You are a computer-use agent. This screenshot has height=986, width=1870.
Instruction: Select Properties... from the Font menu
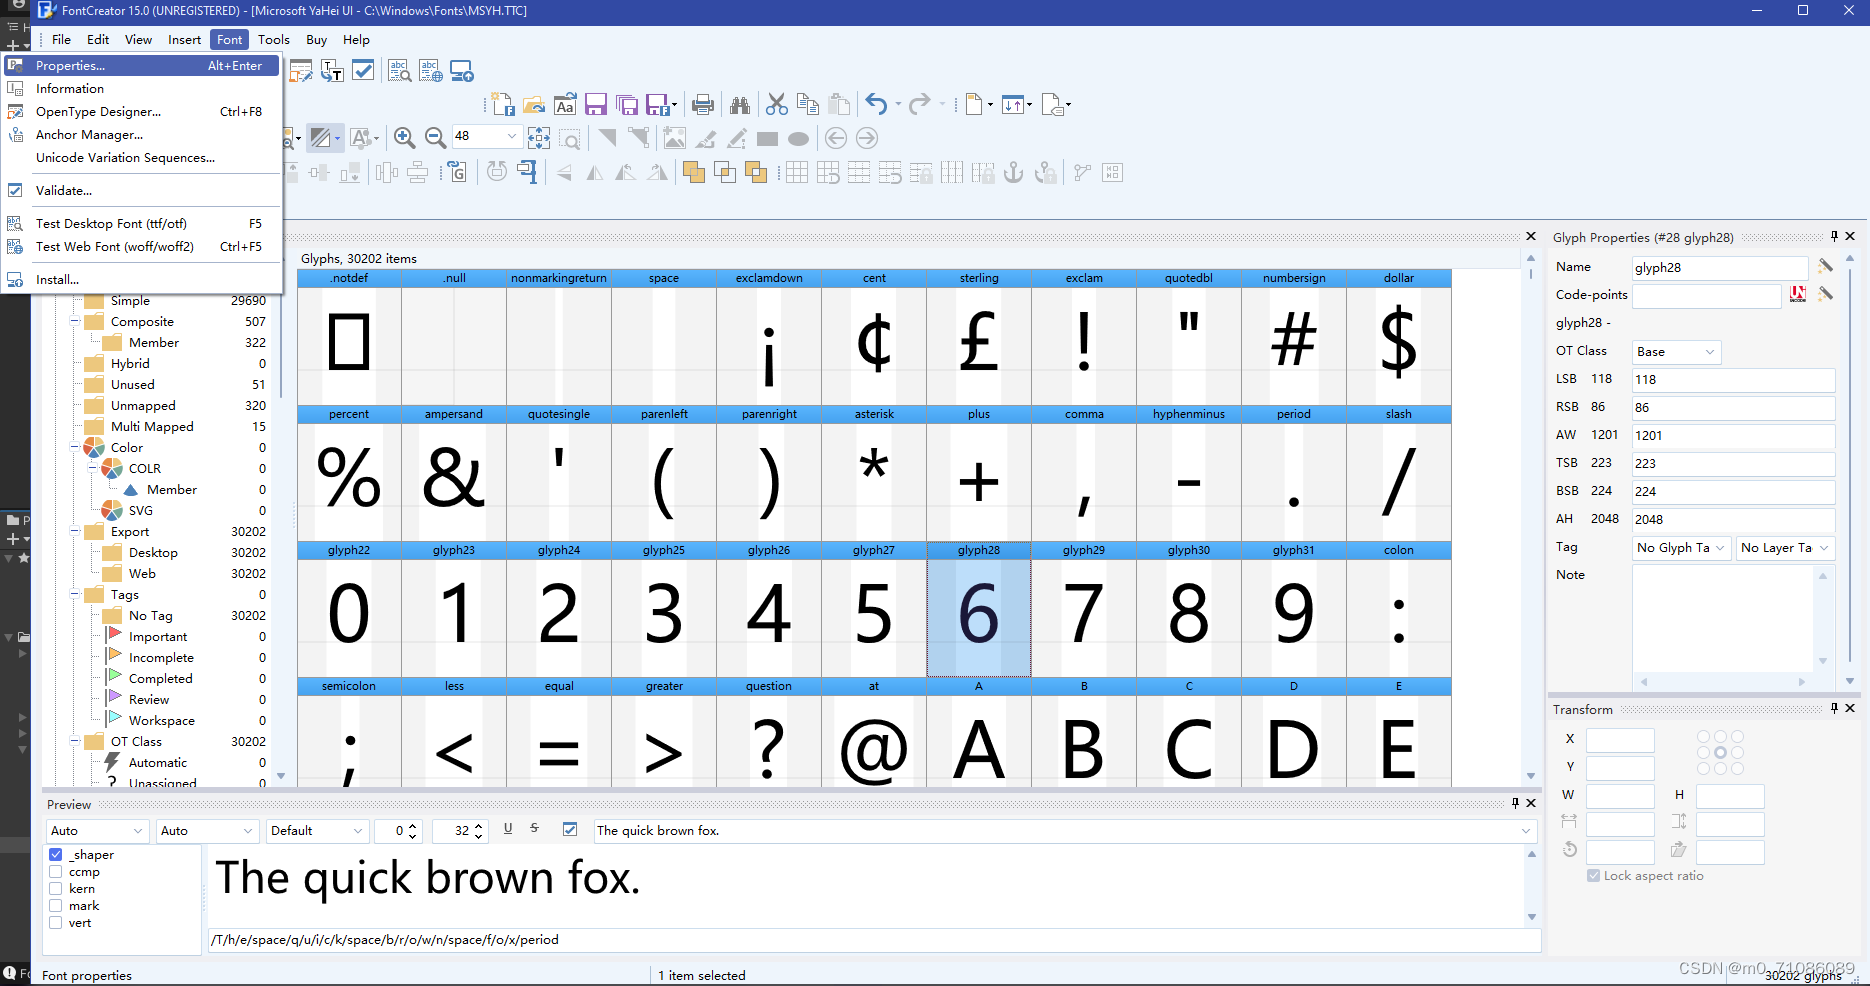(70, 66)
